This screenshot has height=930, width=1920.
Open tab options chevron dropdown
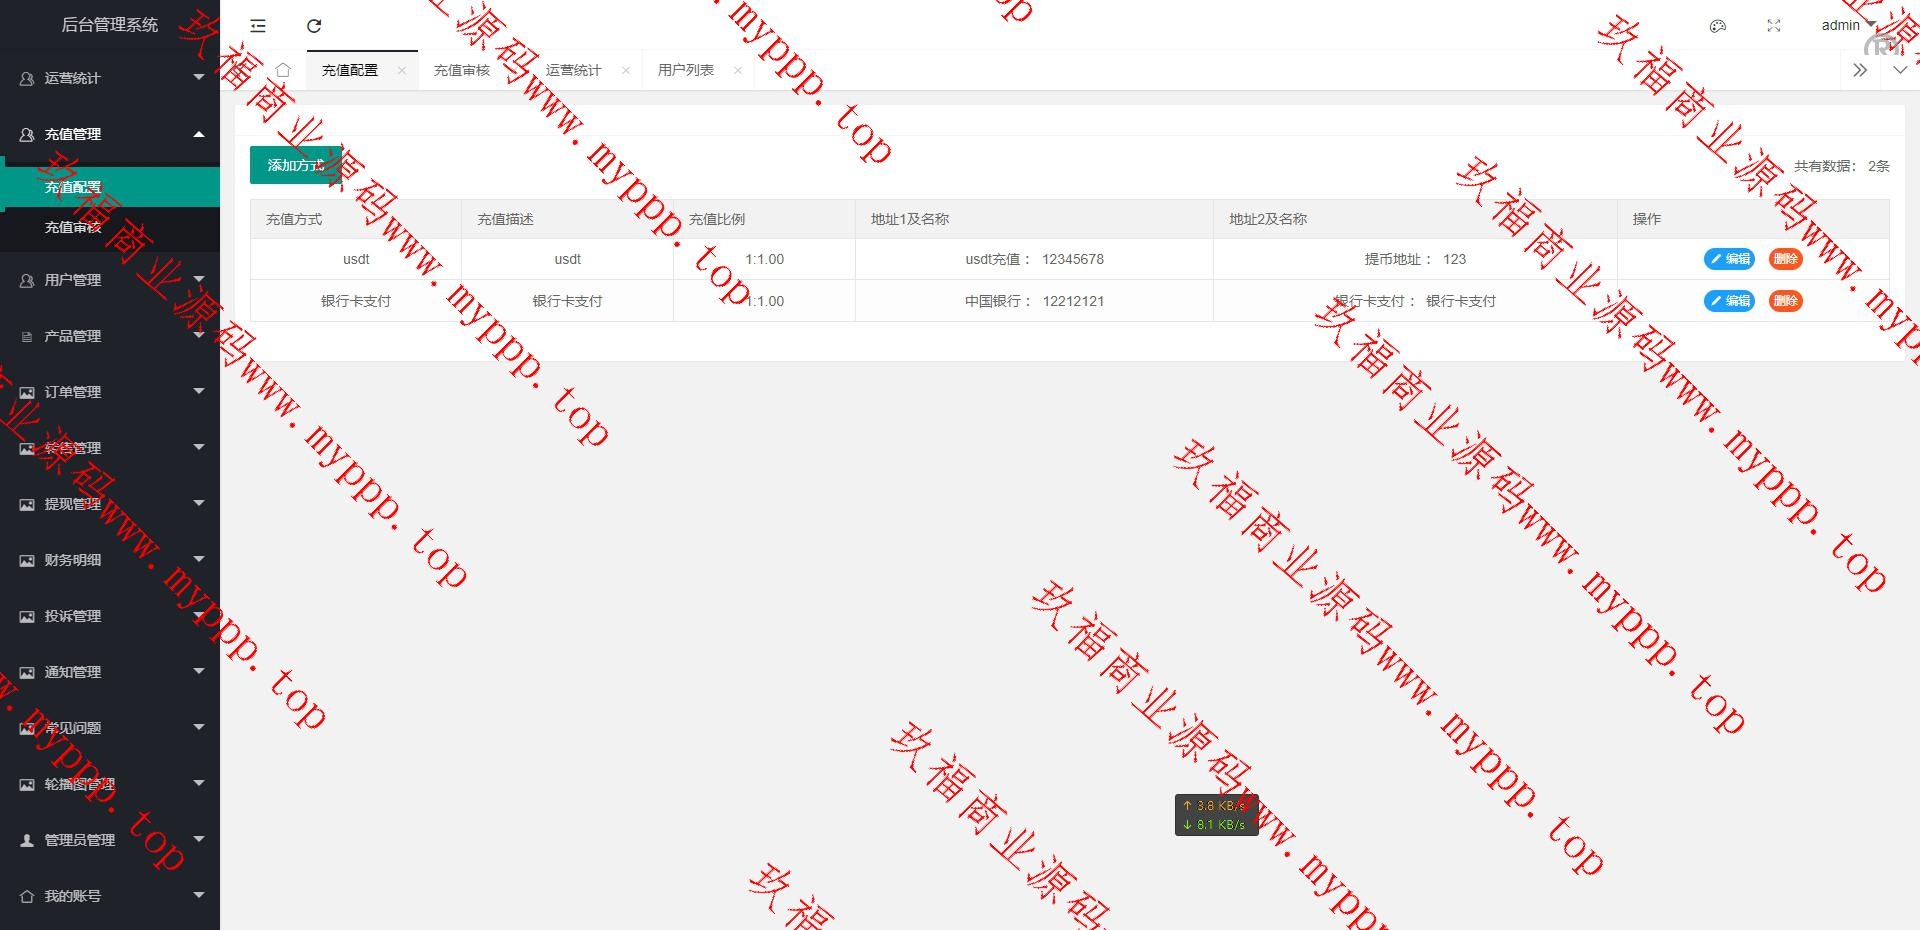click(x=1899, y=70)
